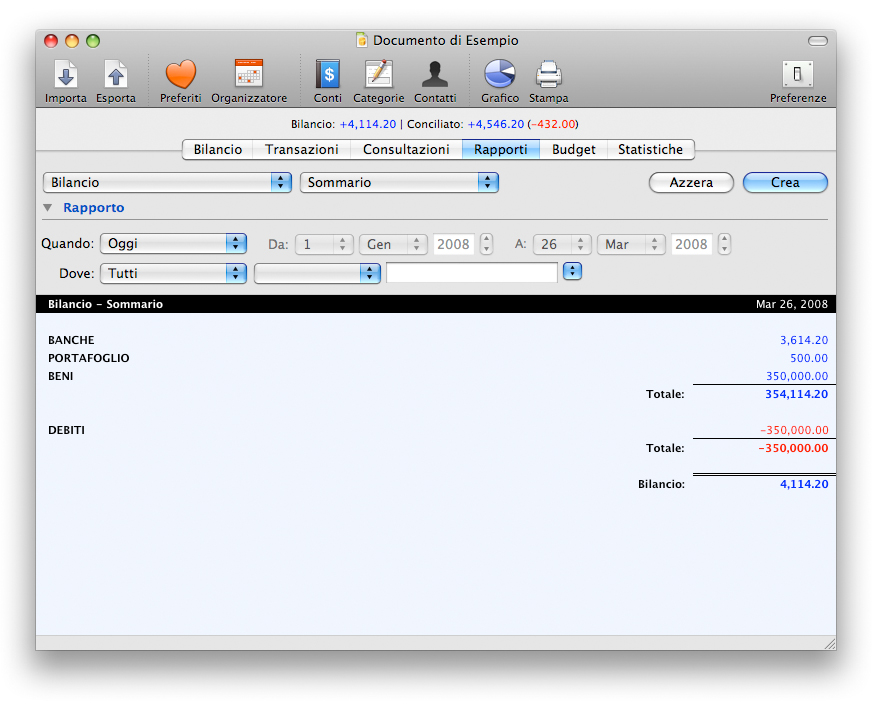Click the window resize grip

coord(830,644)
